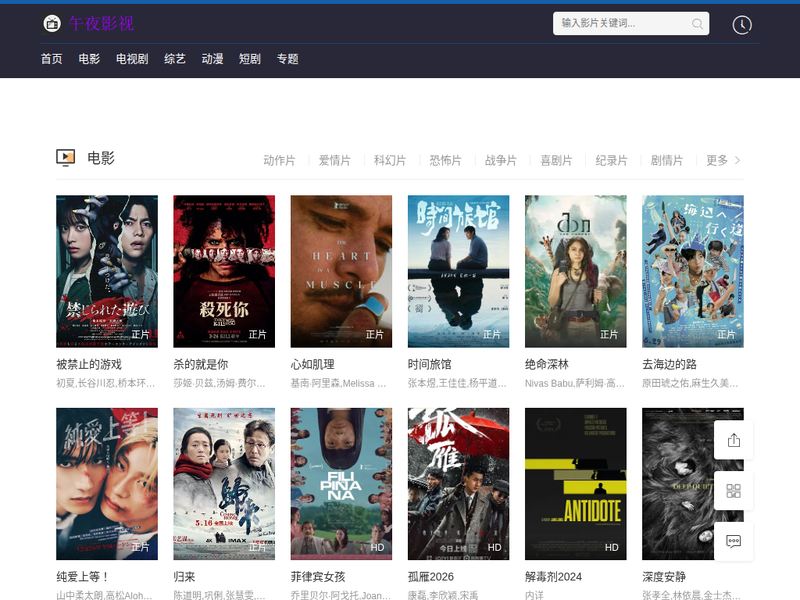Viewport: 800px width, 600px height.
Task: Filter by 动作片 category
Action: click(279, 160)
